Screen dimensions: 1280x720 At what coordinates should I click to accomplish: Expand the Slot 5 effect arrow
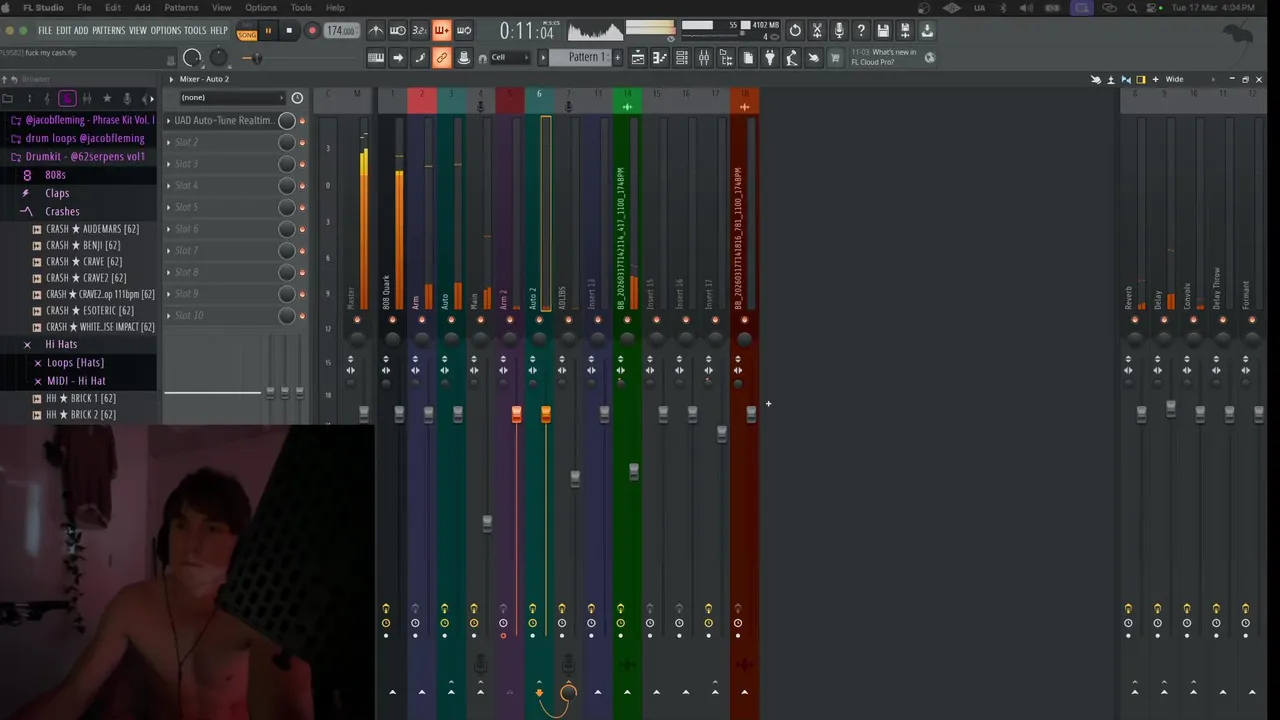click(x=168, y=207)
